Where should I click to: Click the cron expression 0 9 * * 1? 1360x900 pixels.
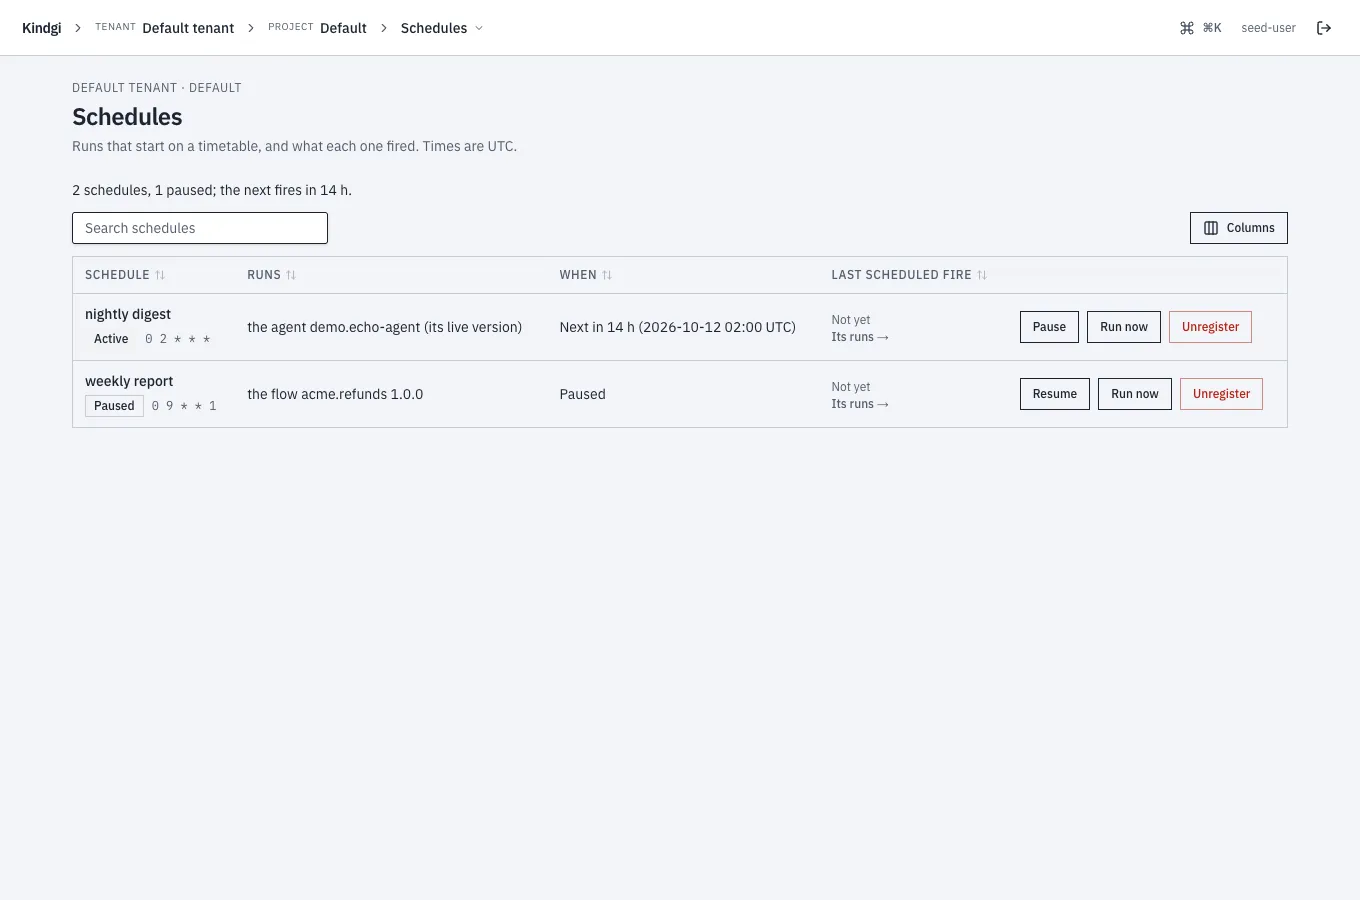click(x=184, y=406)
